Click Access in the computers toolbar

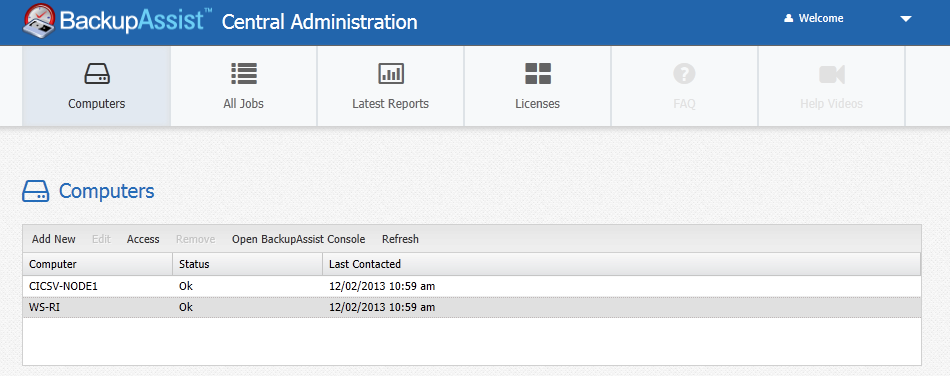(x=143, y=239)
